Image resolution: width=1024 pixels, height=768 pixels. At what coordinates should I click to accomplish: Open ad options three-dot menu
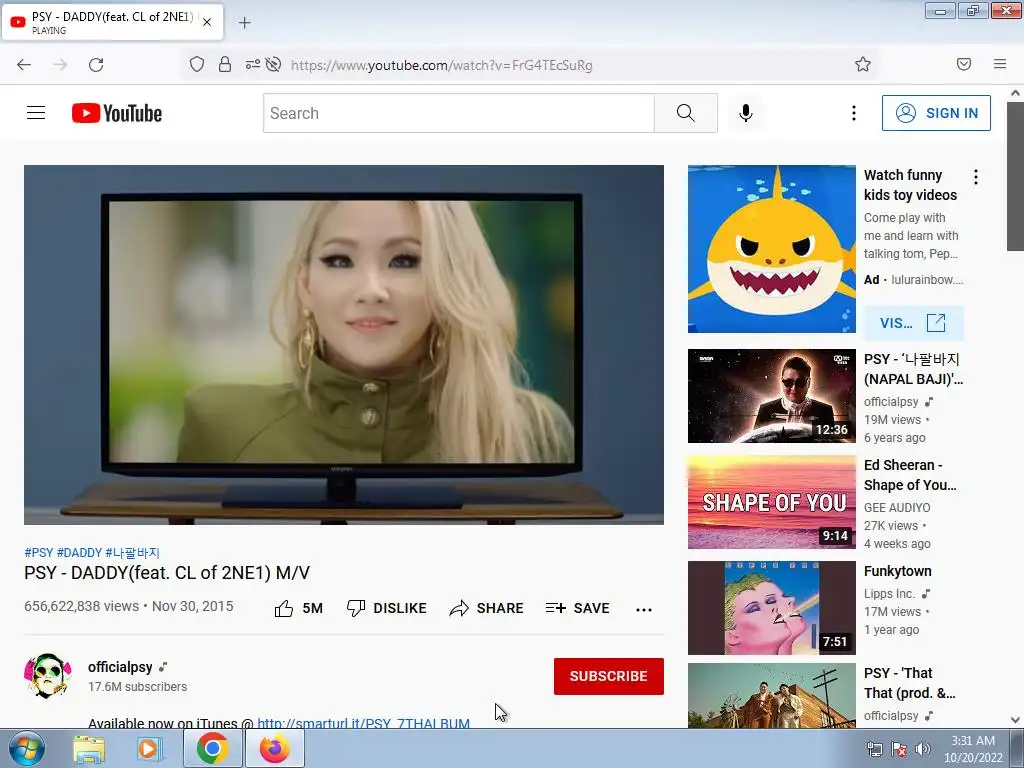pyautogui.click(x=976, y=177)
